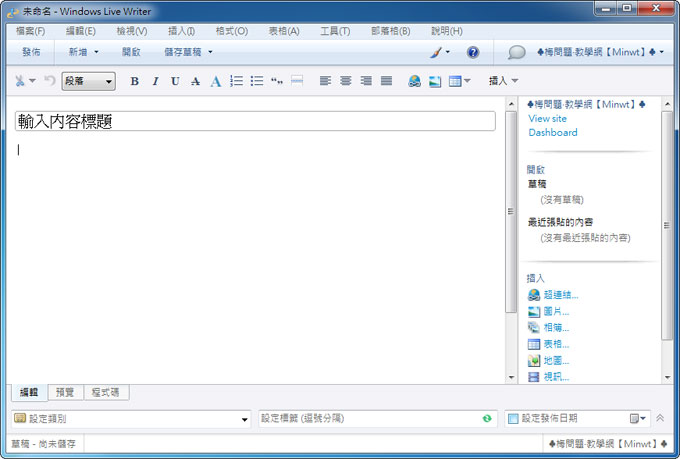680x459 pixels.
Task: Insert a bulleted list
Action: 257,81
